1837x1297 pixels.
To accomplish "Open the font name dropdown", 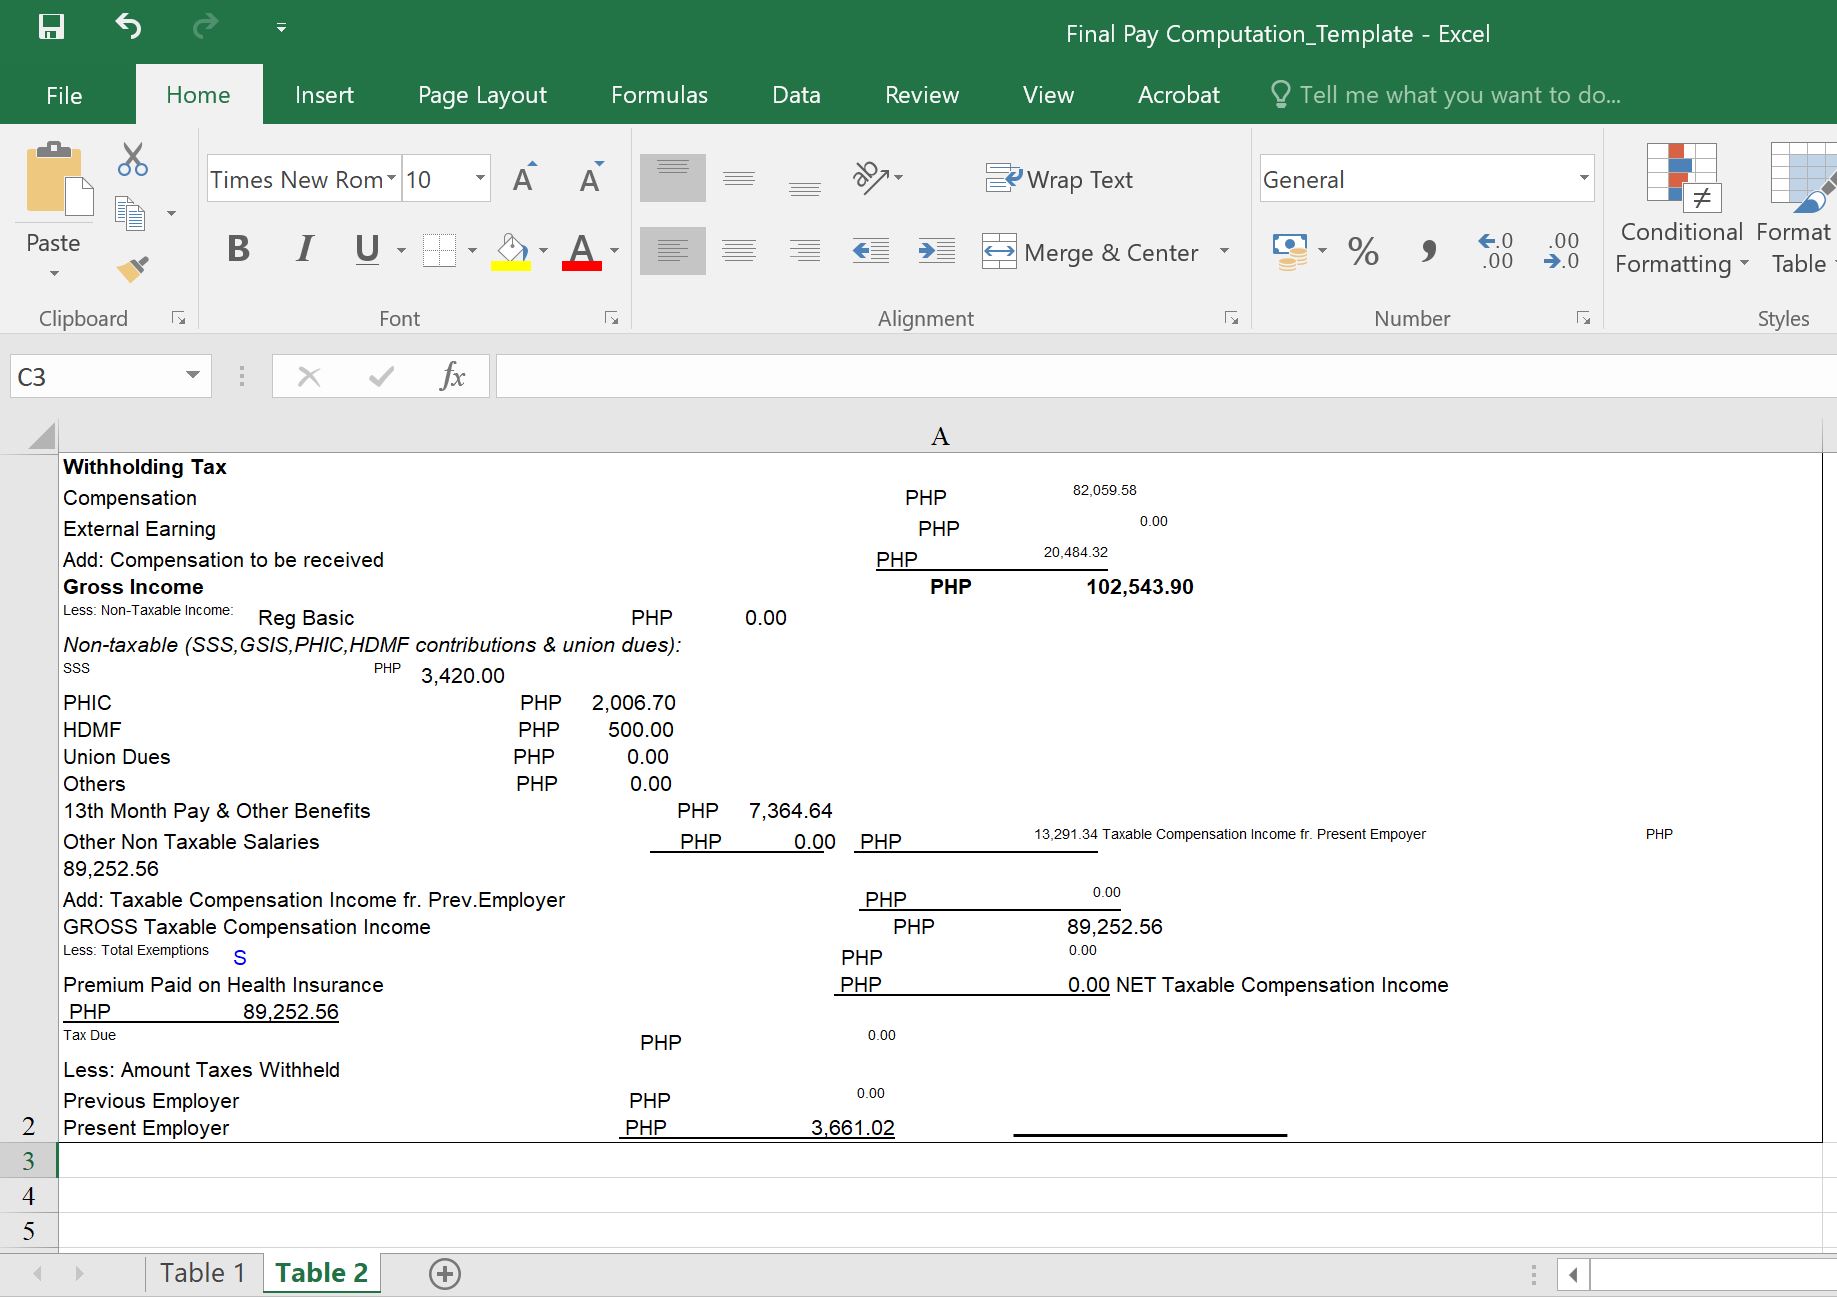I will [x=391, y=179].
